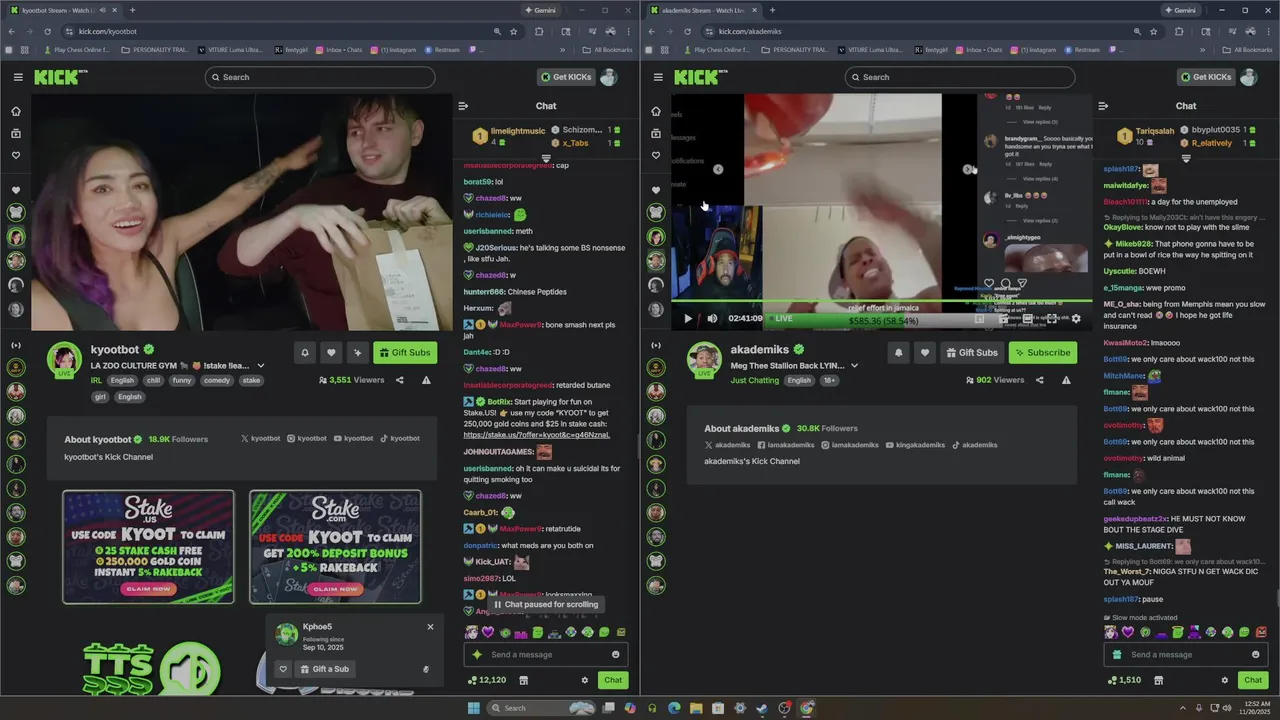This screenshot has width=1280, height=720.
Task: Click kyootbot X social link
Action: click(260, 438)
